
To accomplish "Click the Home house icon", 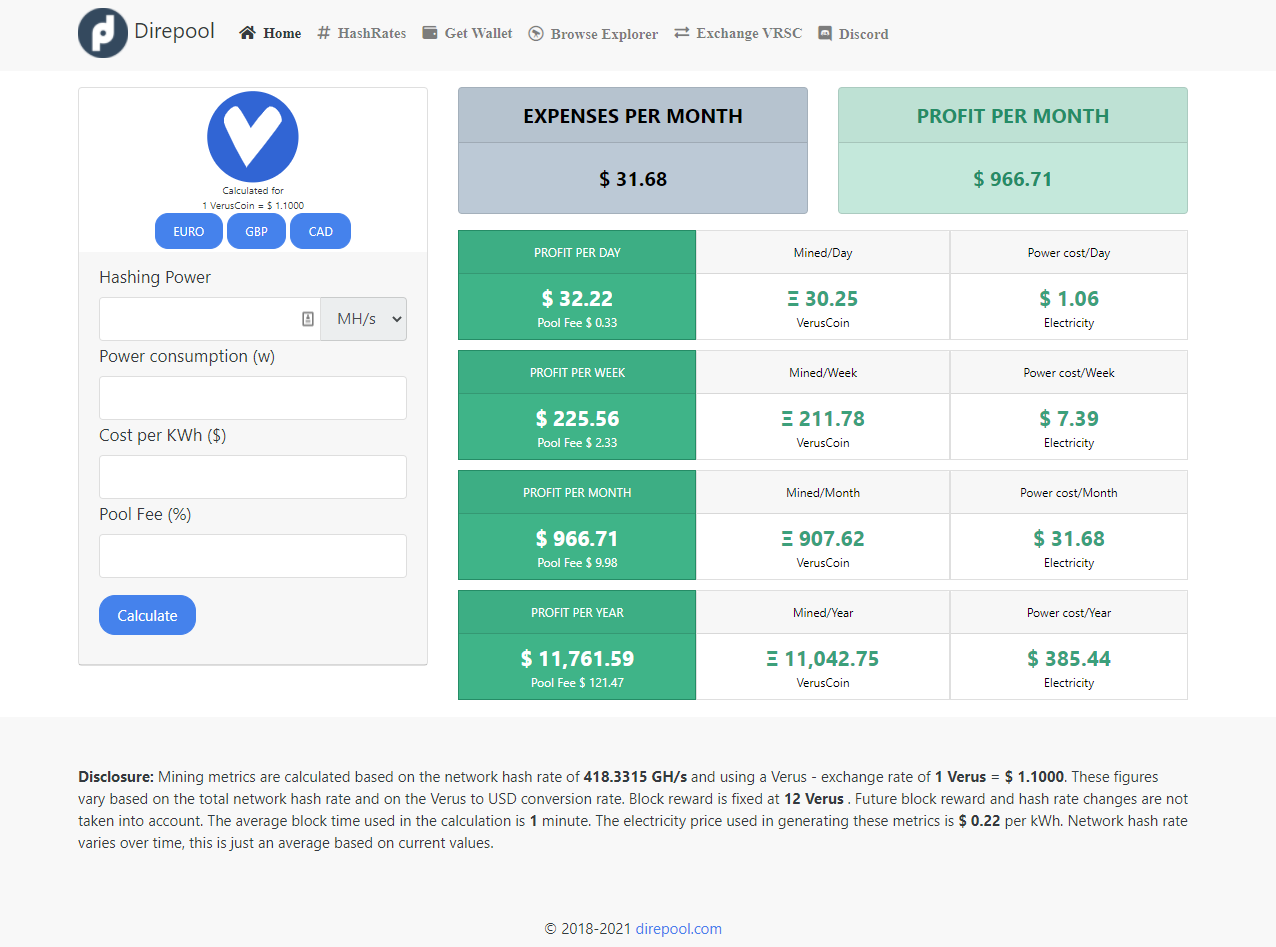I will pyautogui.click(x=247, y=33).
